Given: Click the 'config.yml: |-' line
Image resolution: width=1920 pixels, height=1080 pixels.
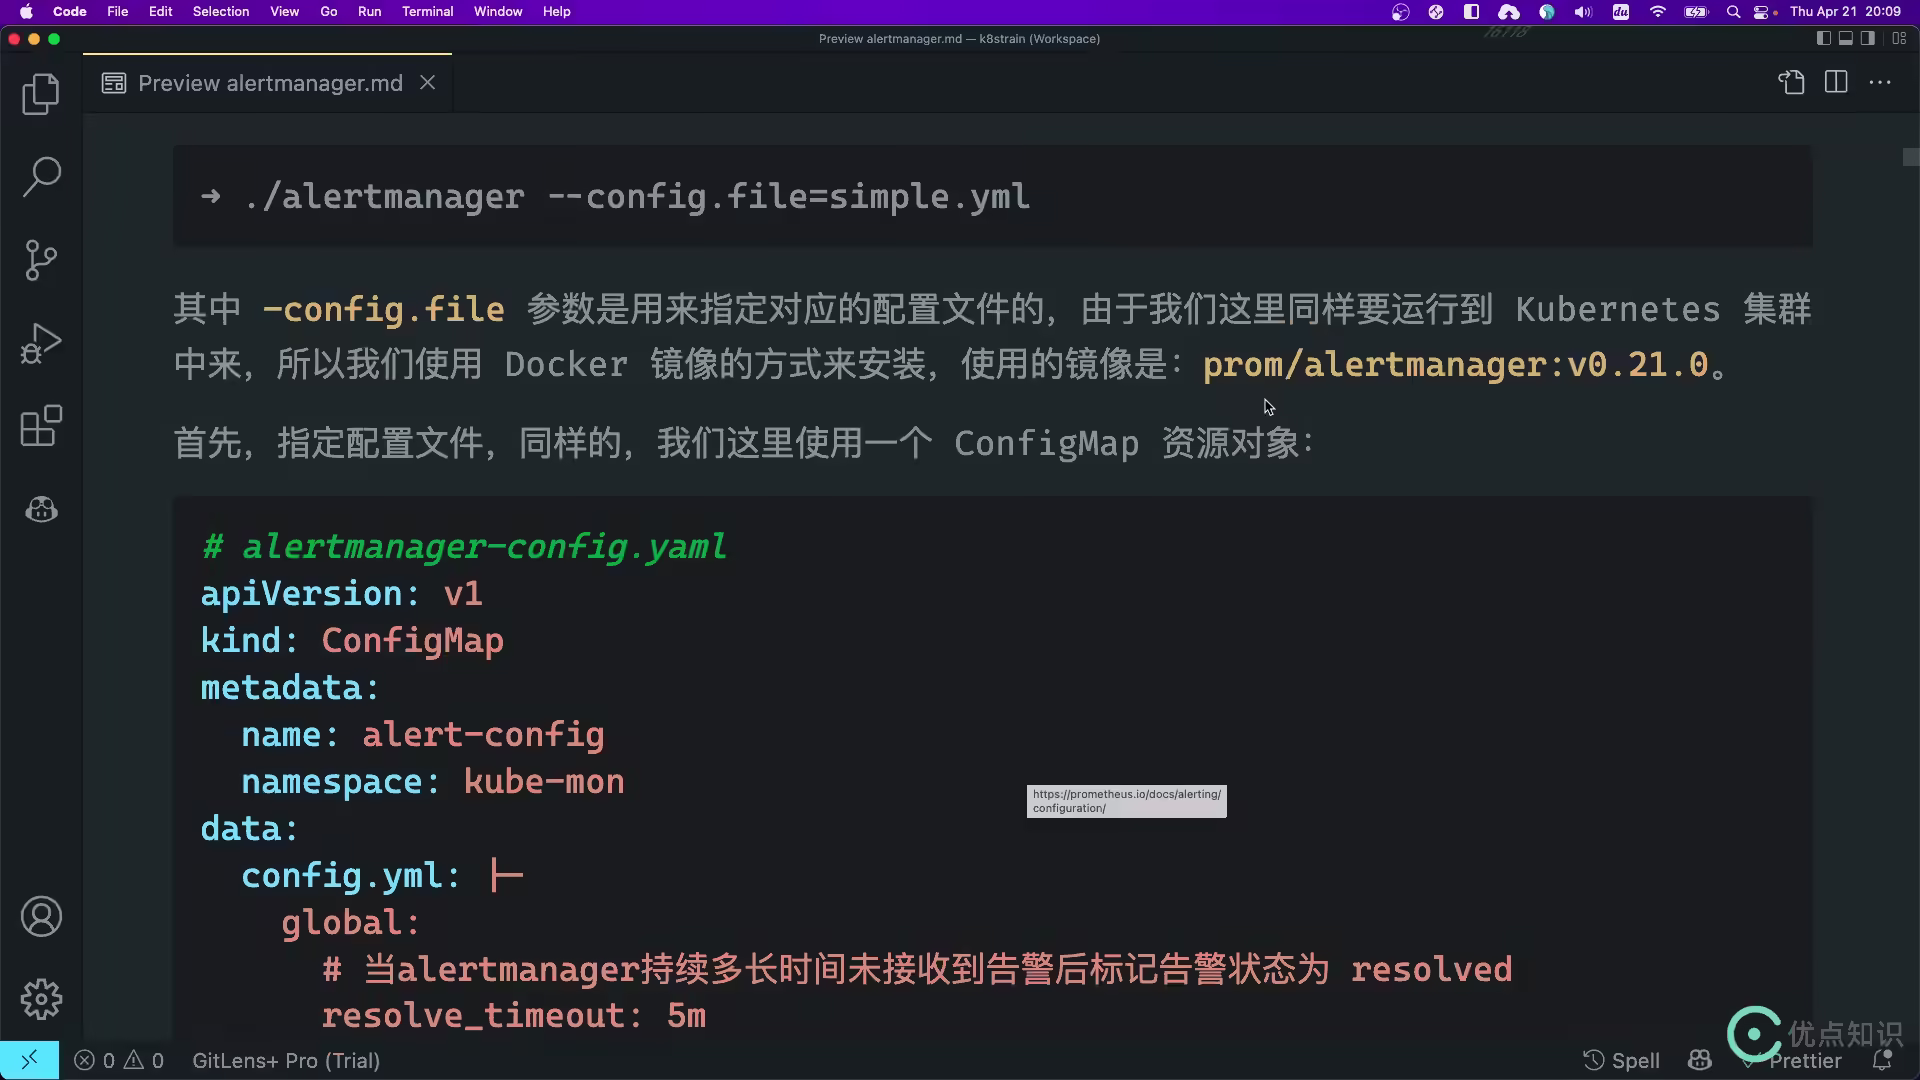Looking at the screenshot, I should [x=382, y=876].
